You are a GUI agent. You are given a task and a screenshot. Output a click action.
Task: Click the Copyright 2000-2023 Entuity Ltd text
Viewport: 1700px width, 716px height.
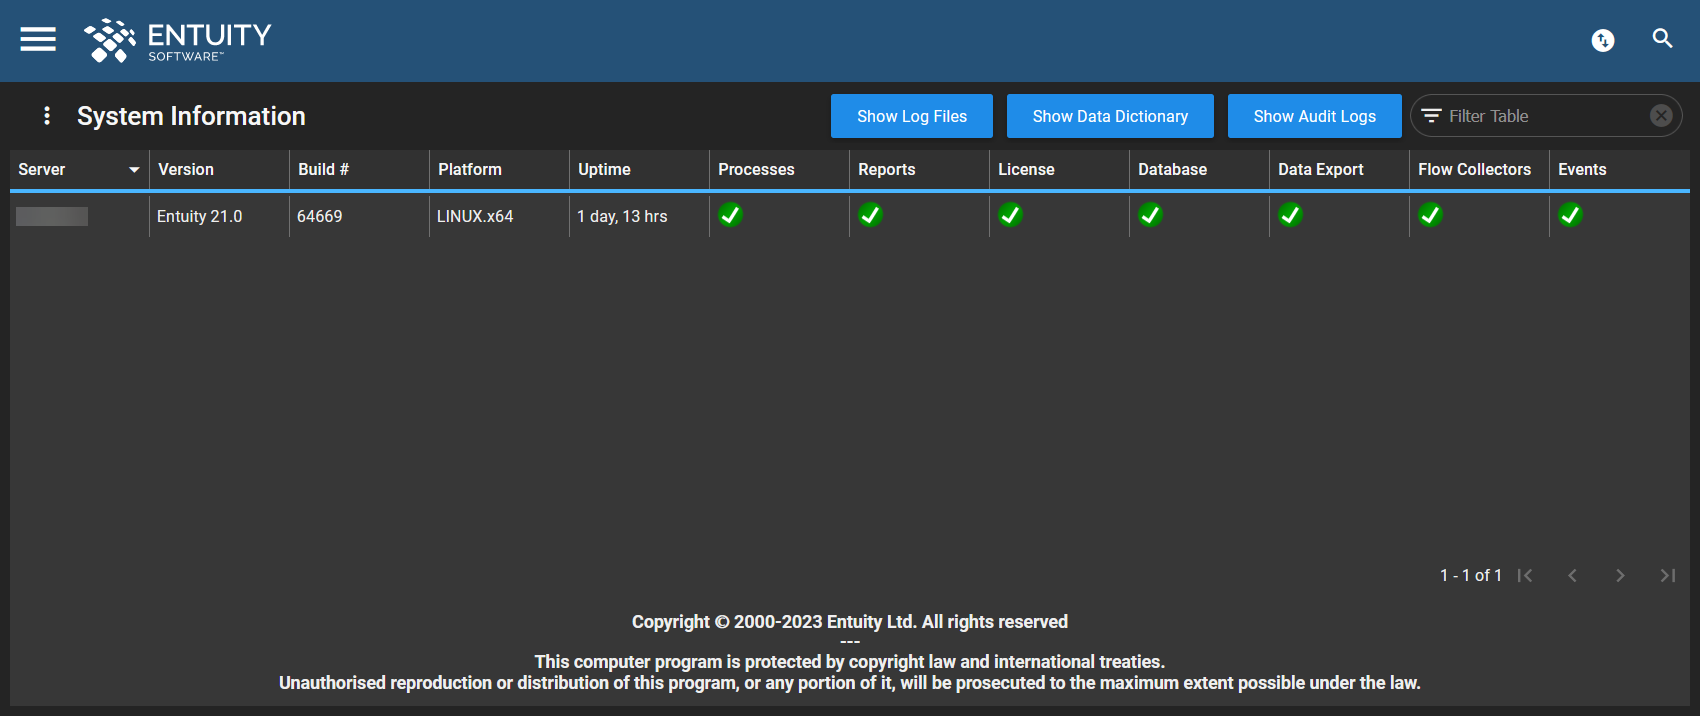850,622
